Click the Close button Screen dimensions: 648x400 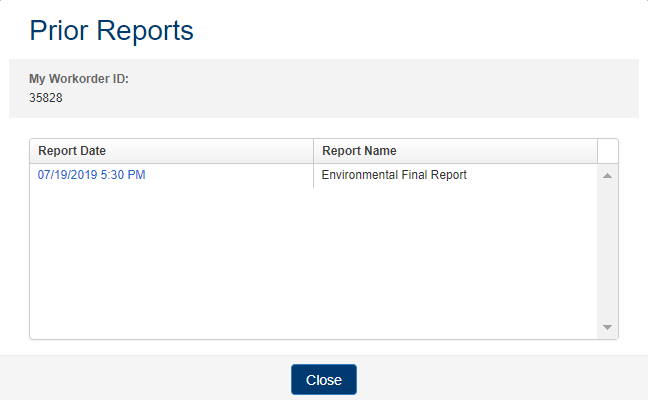pos(323,380)
